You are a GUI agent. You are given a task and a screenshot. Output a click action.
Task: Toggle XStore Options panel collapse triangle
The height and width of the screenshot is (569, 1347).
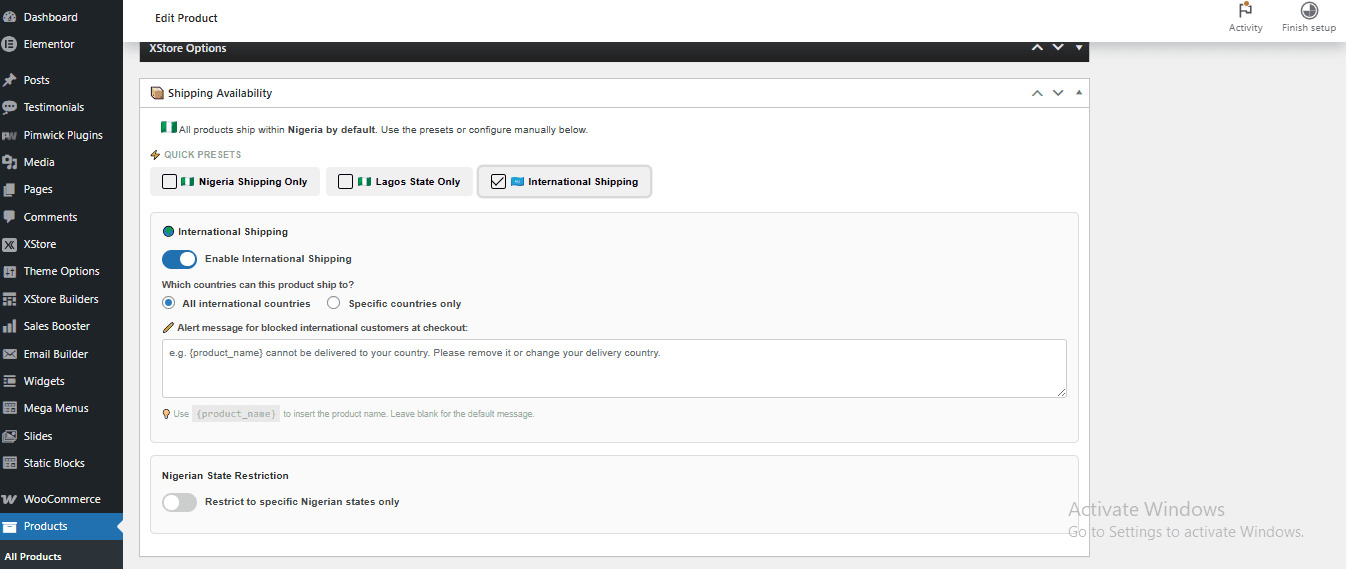[x=1079, y=47]
